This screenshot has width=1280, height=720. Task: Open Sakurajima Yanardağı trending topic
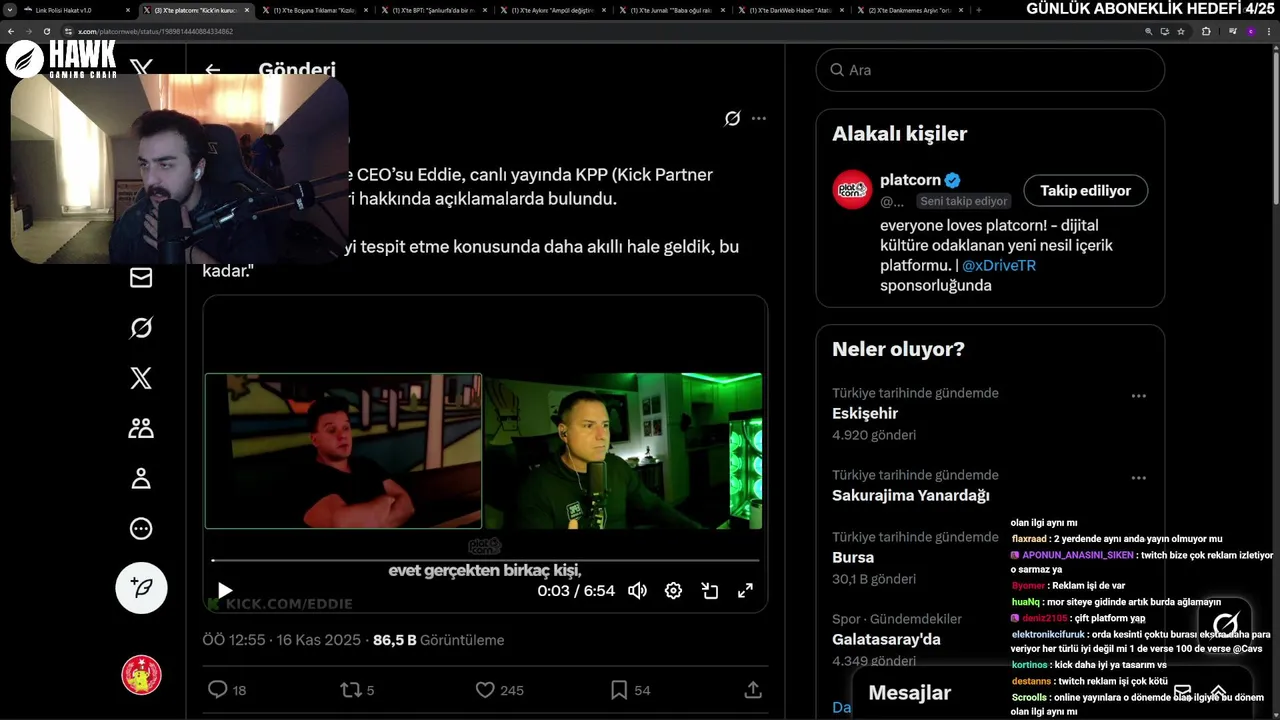coord(910,495)
